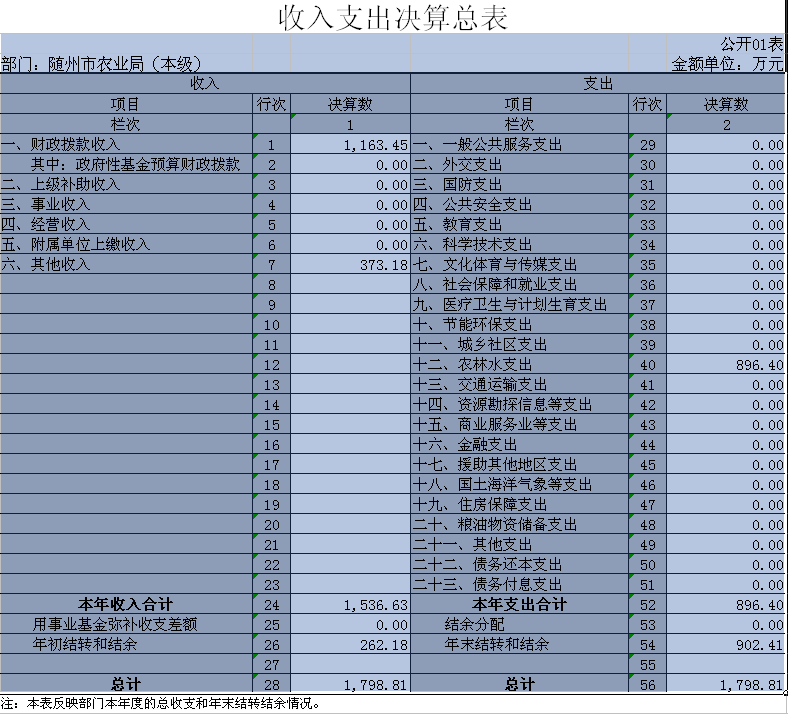Click the 年末结转和结余 label
Screen dimensions: 788x714
point(497,645)
